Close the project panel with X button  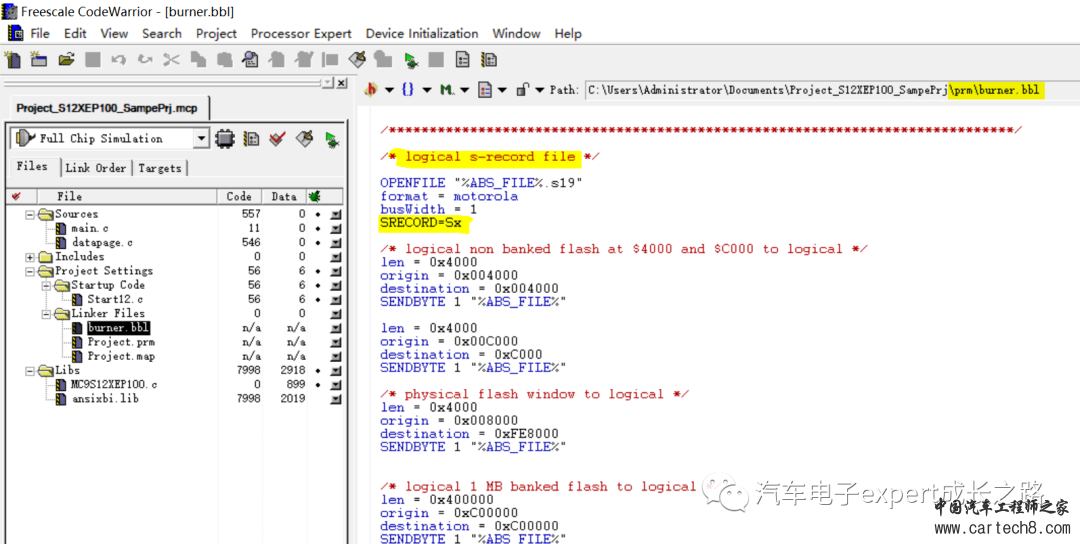click(x=342, y=83)
